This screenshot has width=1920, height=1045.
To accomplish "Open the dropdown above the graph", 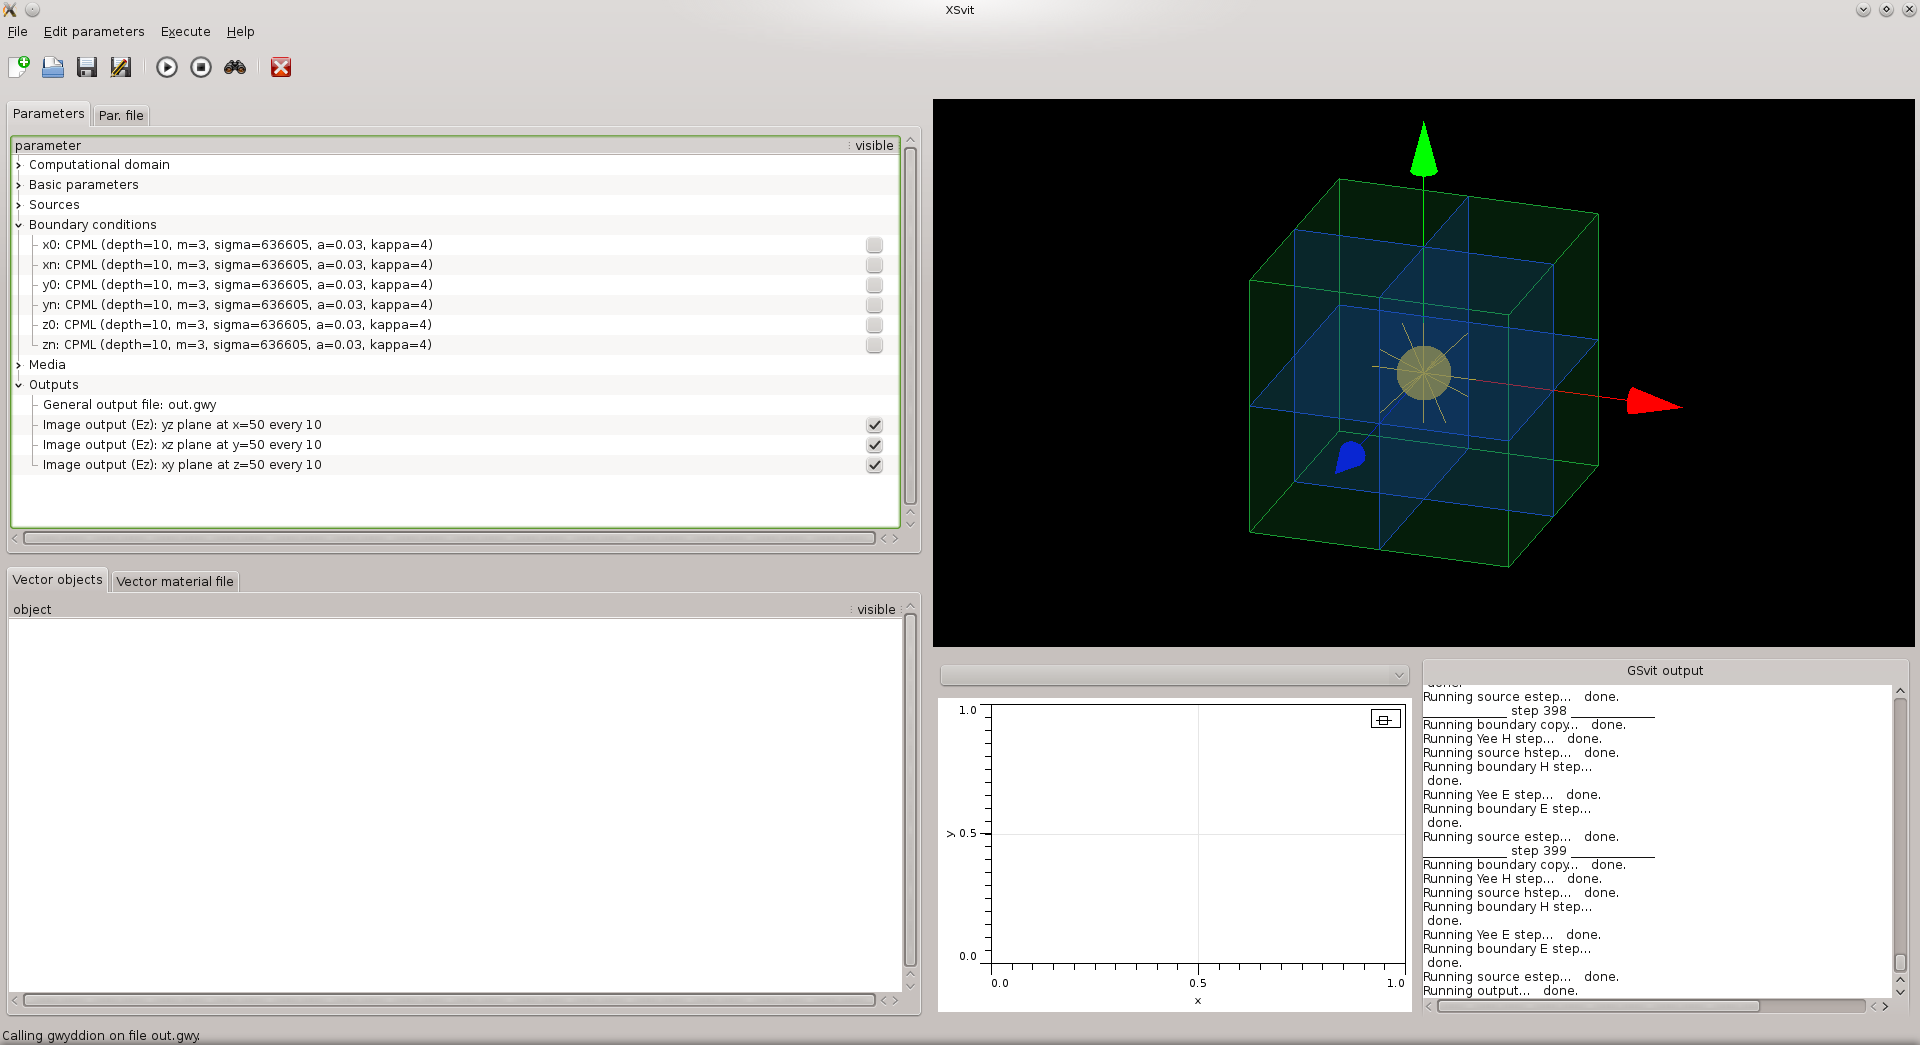I will (1174, 675).
